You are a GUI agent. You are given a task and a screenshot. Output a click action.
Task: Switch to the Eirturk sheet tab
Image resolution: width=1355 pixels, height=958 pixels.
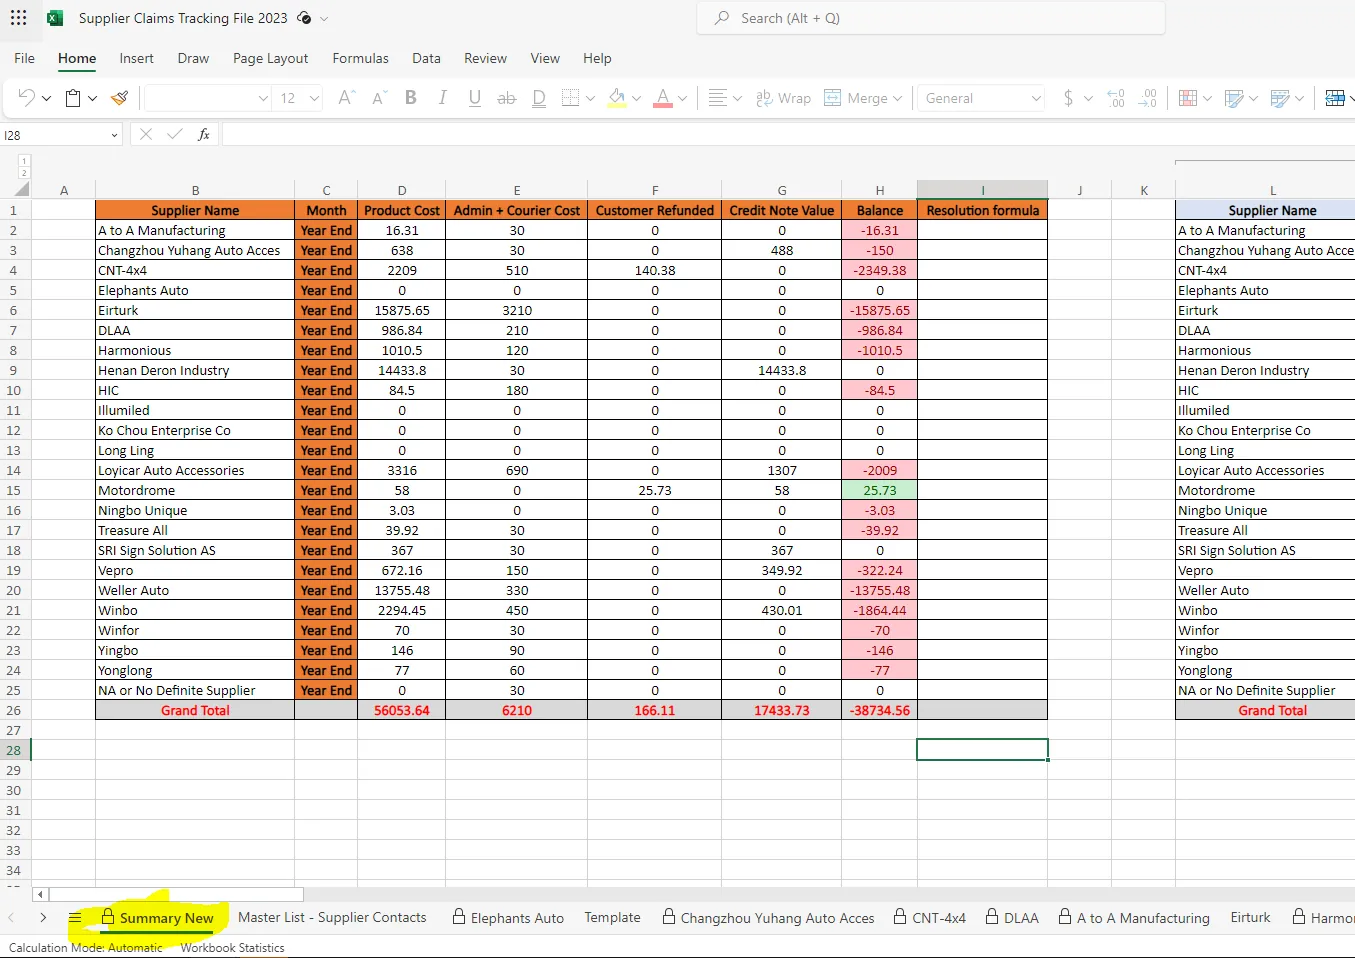(x=1250, y=917)
